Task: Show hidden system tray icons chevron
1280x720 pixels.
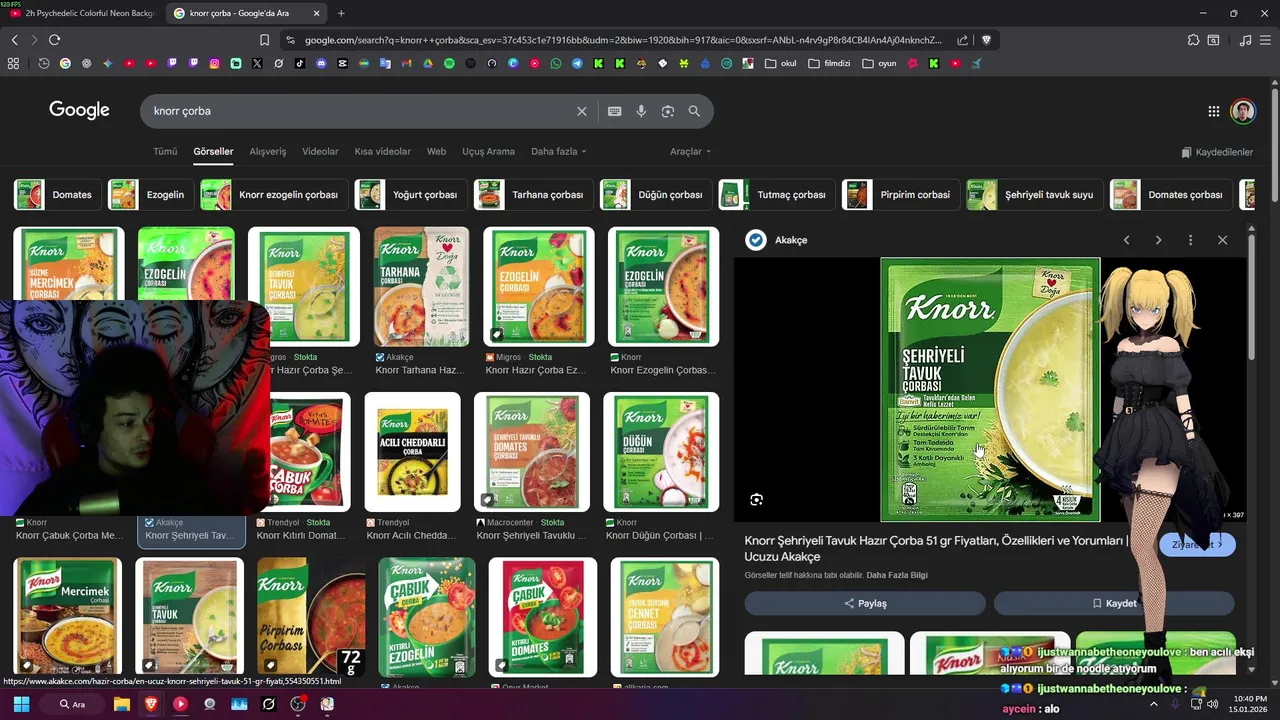Action: pyautogui.click(x=1153, y=704)
